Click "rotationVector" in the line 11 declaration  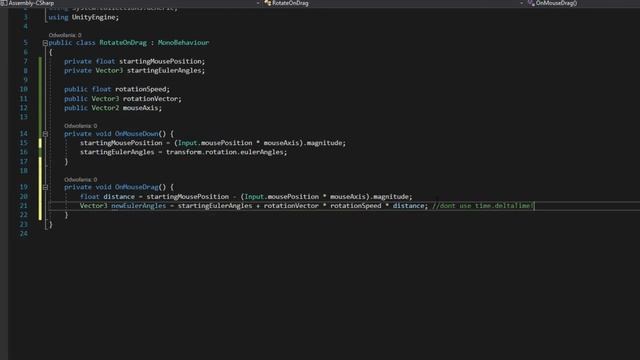(x=150, y=99)
